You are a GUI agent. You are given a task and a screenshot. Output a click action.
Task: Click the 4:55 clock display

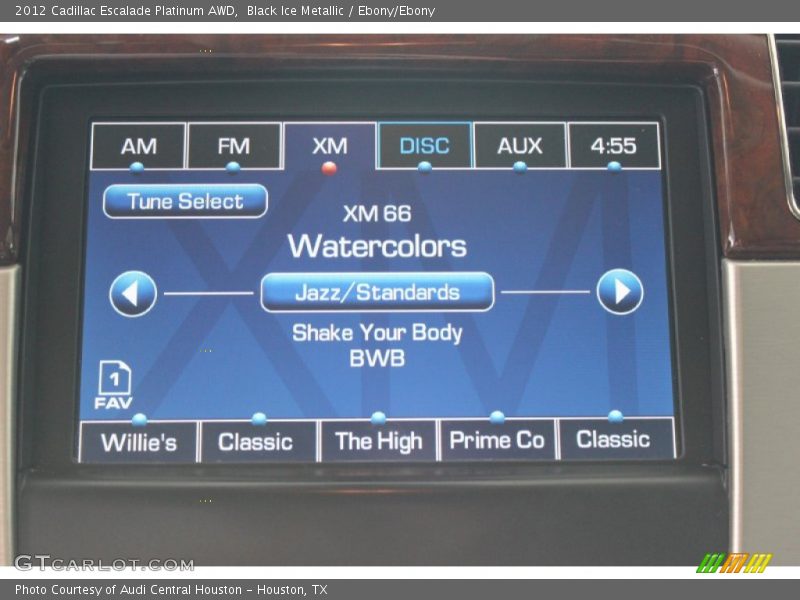[614, 146]
